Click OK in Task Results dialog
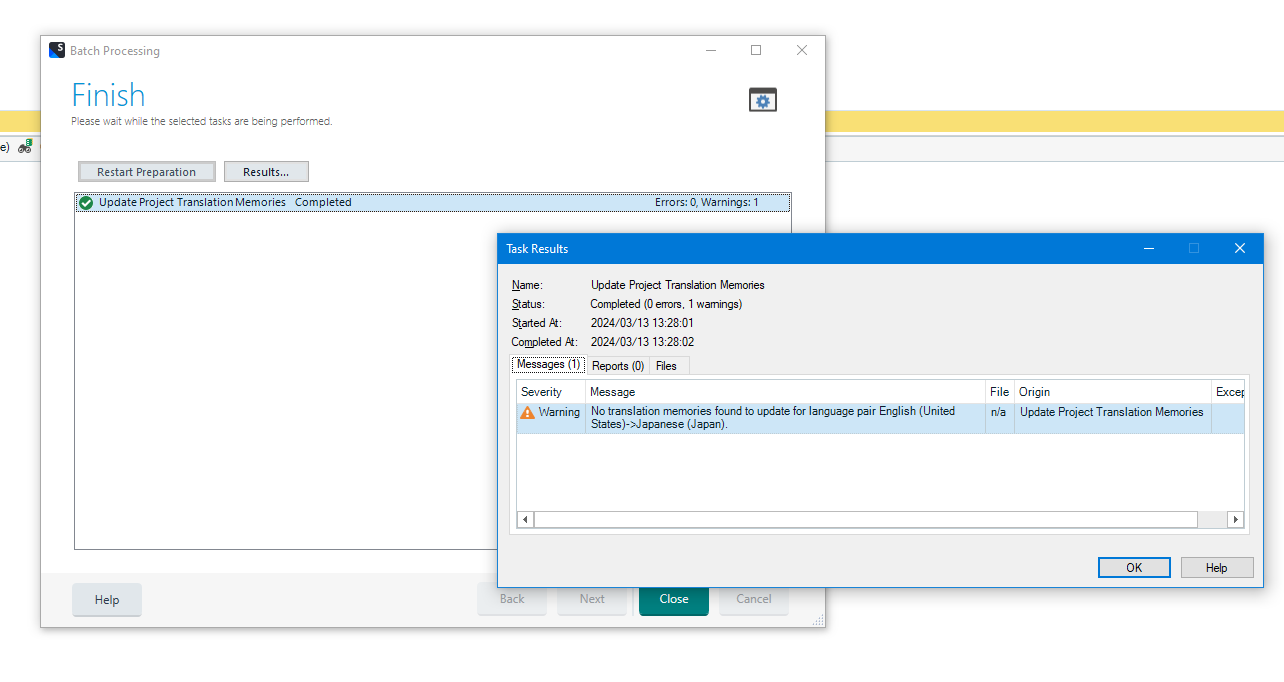Viewport: 1284px width, 682px height. point(1134,567)
